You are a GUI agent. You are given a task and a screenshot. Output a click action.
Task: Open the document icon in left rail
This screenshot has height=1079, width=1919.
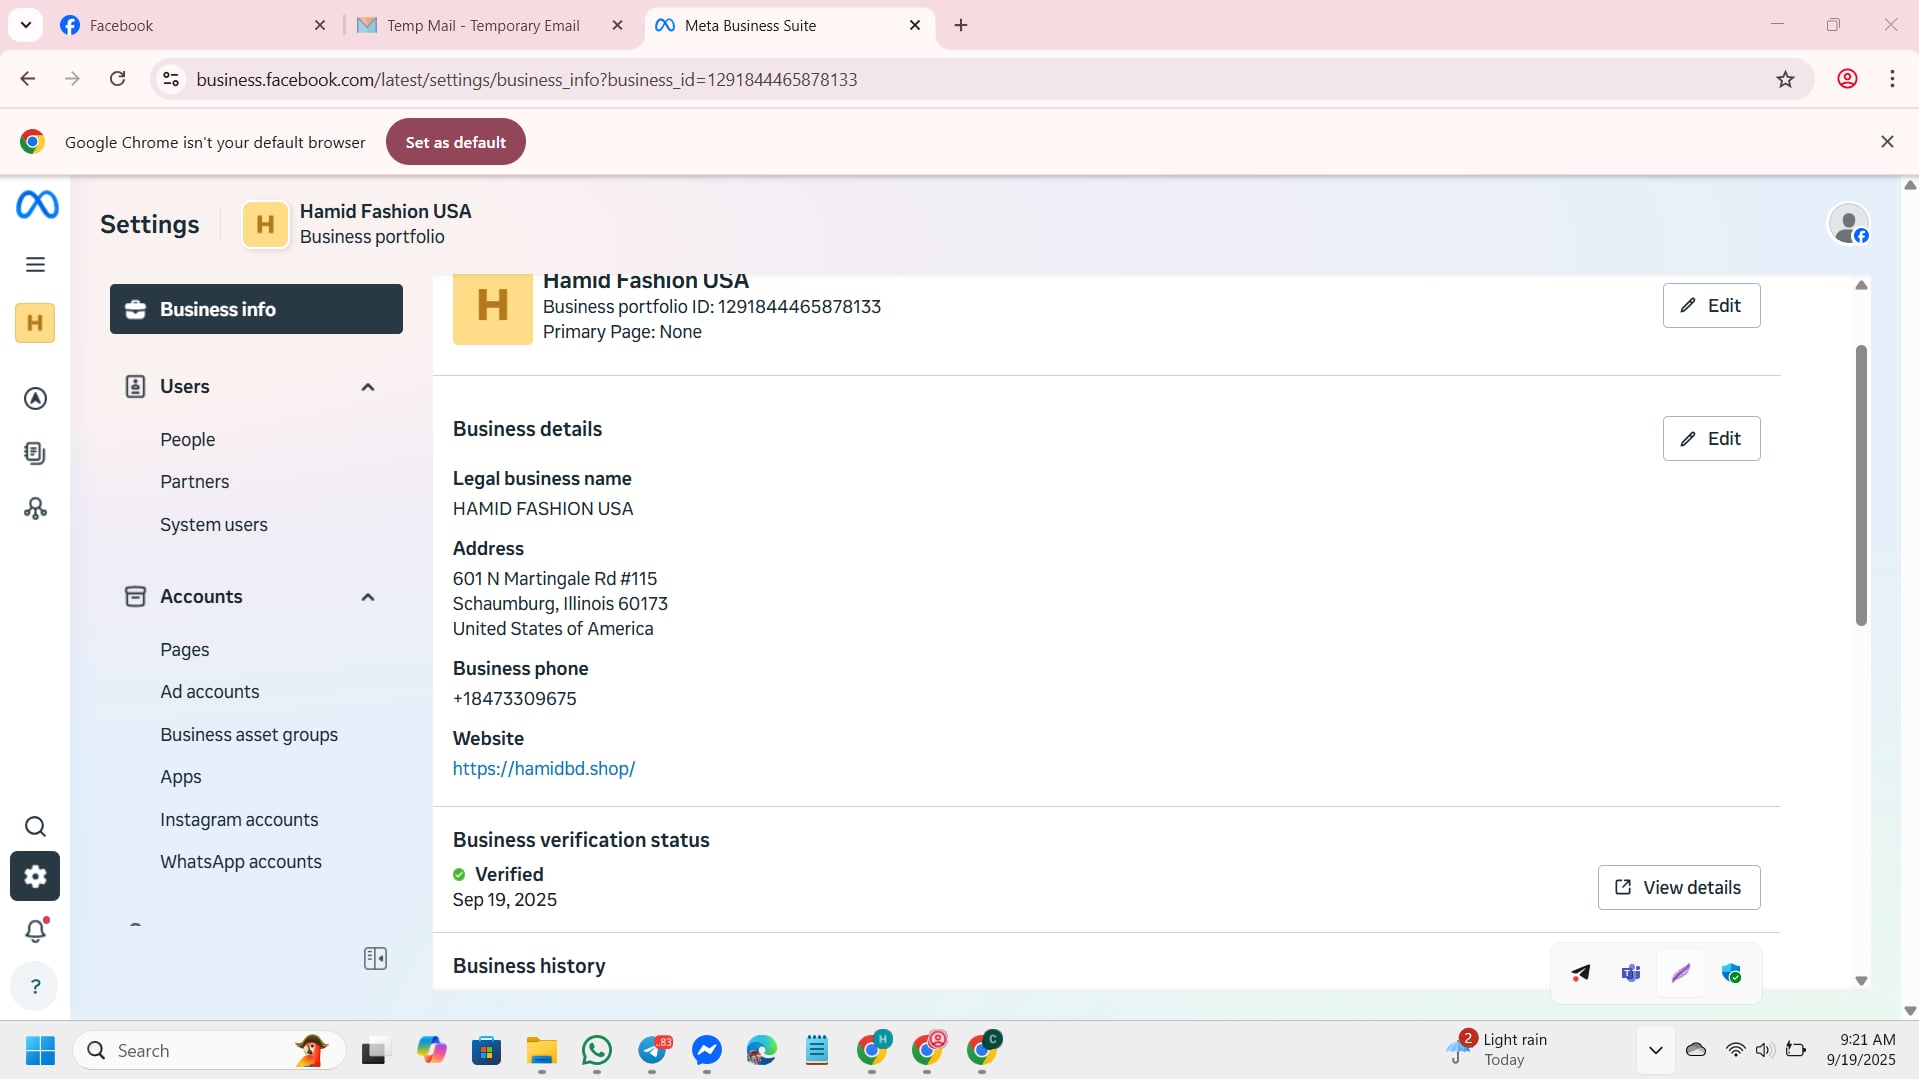click(35, 453)
